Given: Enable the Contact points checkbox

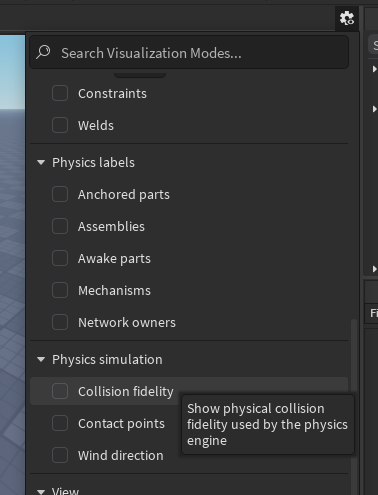Looking at the screenshot, I should point(60,423).
